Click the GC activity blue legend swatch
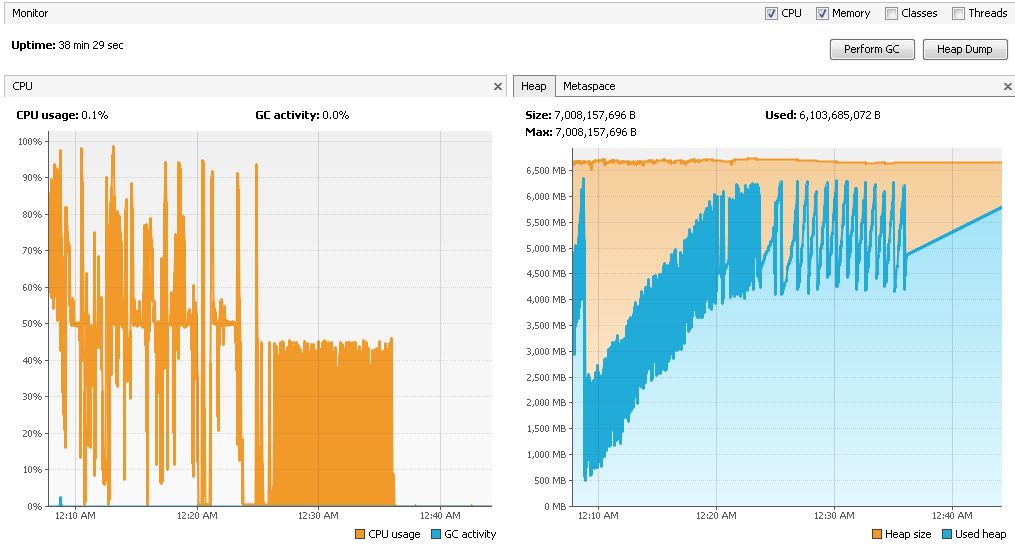Image resolution: width=1015 pixels, height=547 pixels. (436, 534)
